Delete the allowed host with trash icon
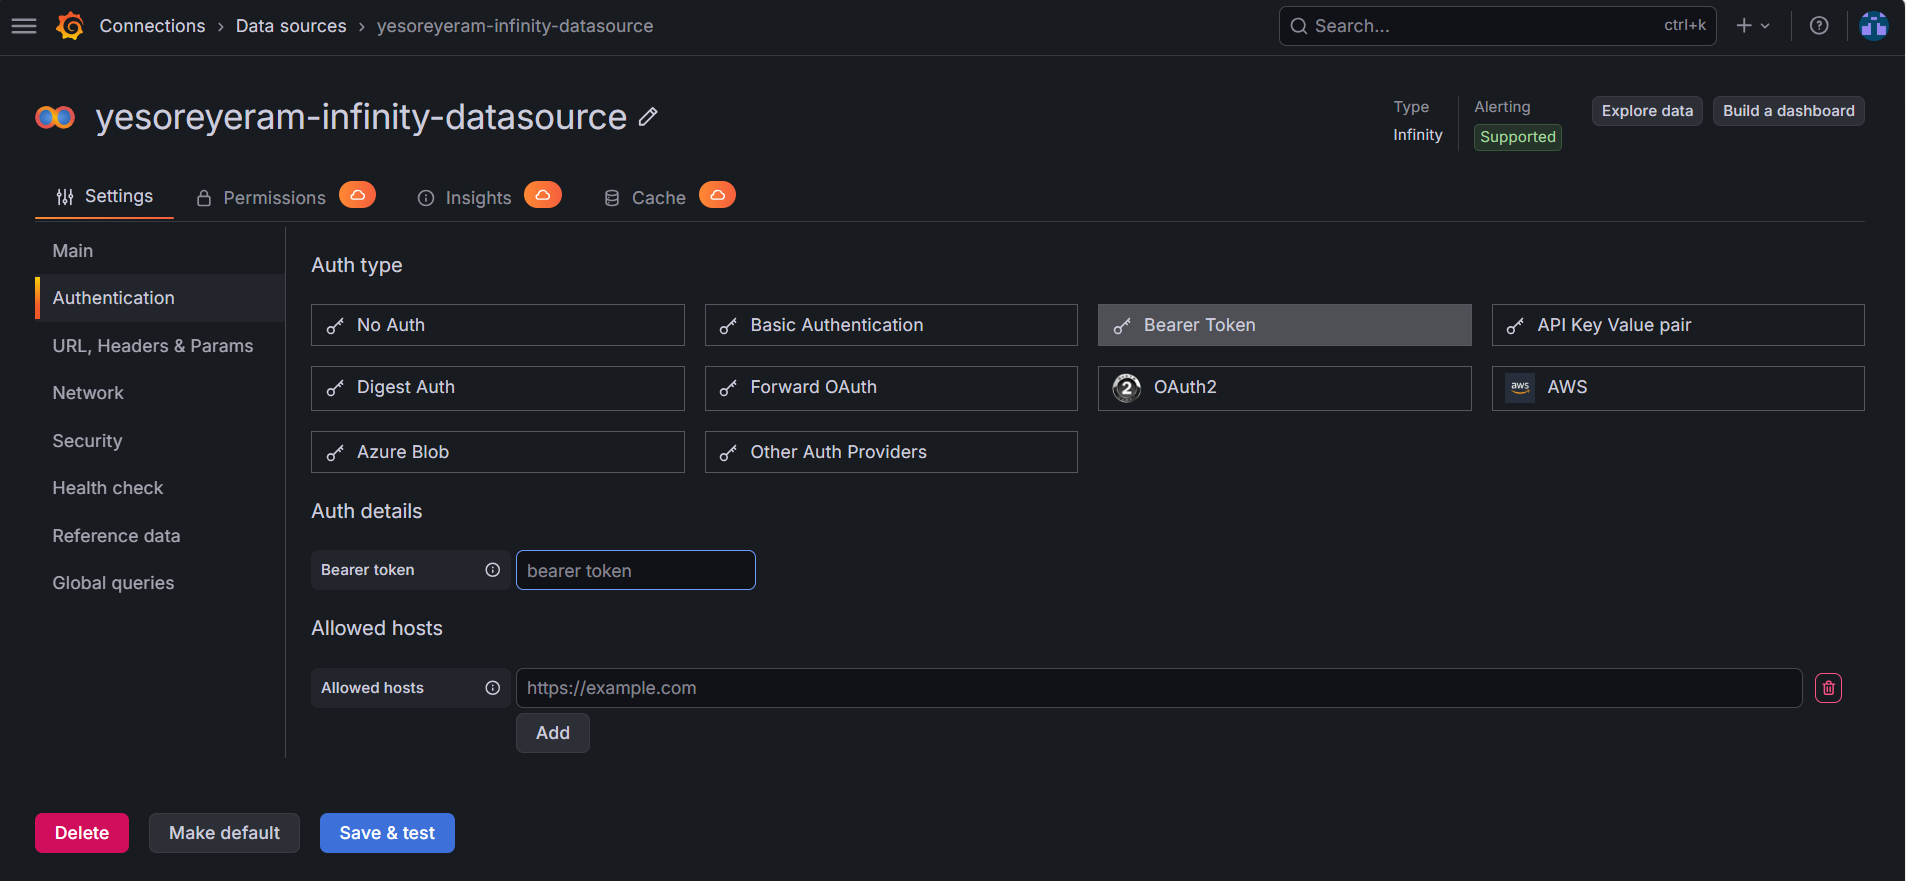The height and width of the screenshot is (881, 1909). click(1828, 688)
